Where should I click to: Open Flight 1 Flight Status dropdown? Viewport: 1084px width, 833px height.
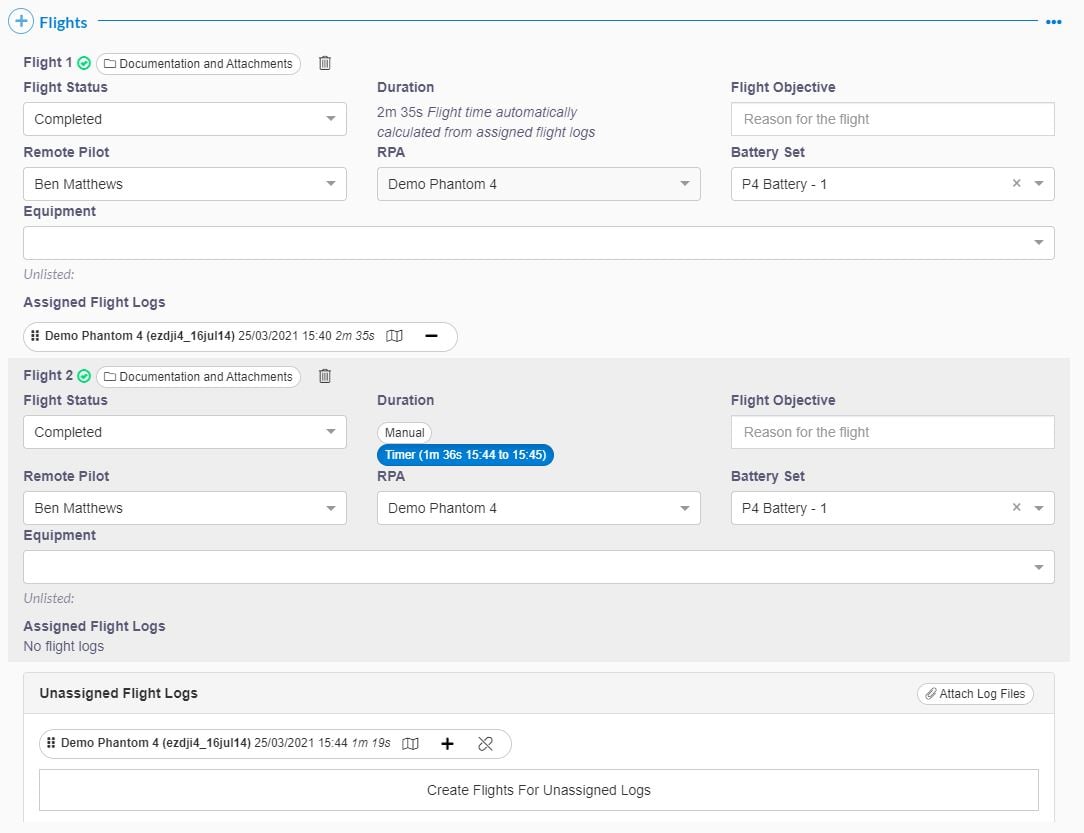pos(184,119)
